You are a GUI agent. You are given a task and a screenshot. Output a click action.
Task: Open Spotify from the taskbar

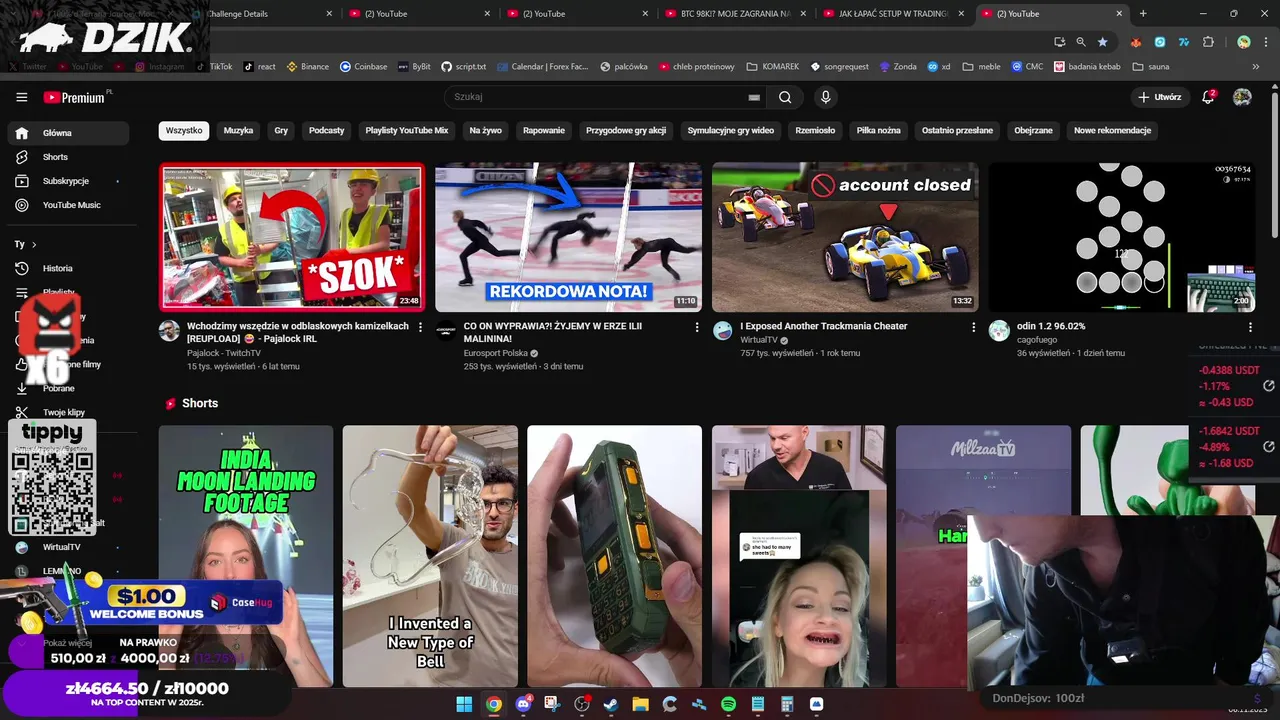(x=729, y=704)
